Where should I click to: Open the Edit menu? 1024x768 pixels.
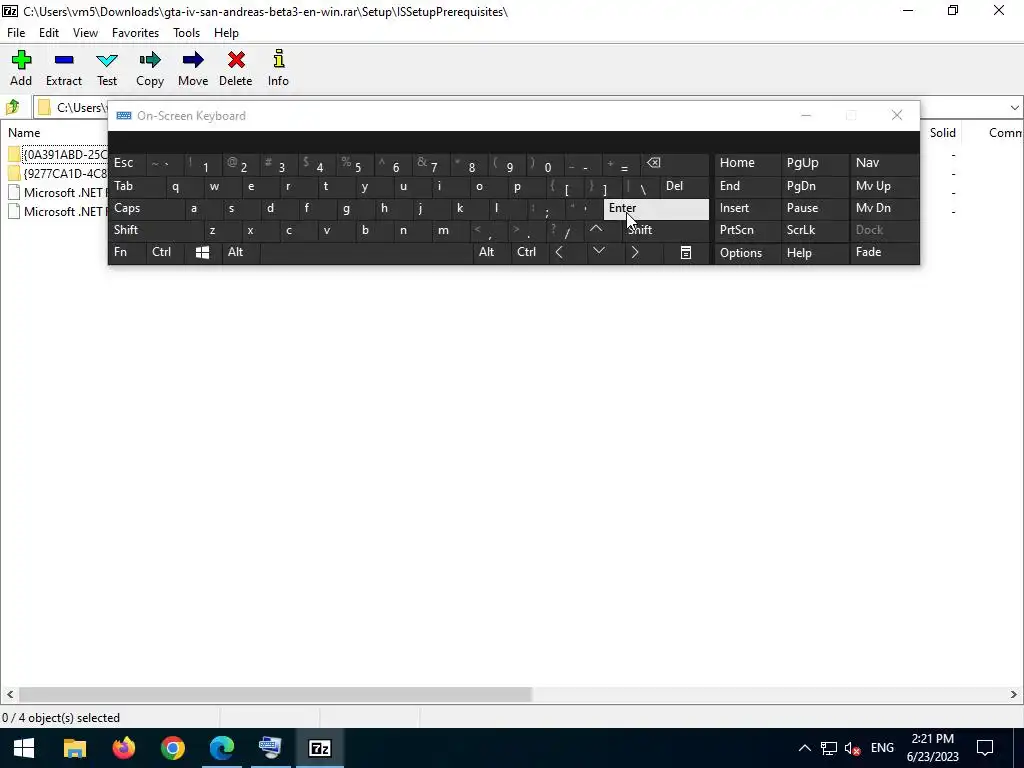pyautogui.click(x=49, y=33)
